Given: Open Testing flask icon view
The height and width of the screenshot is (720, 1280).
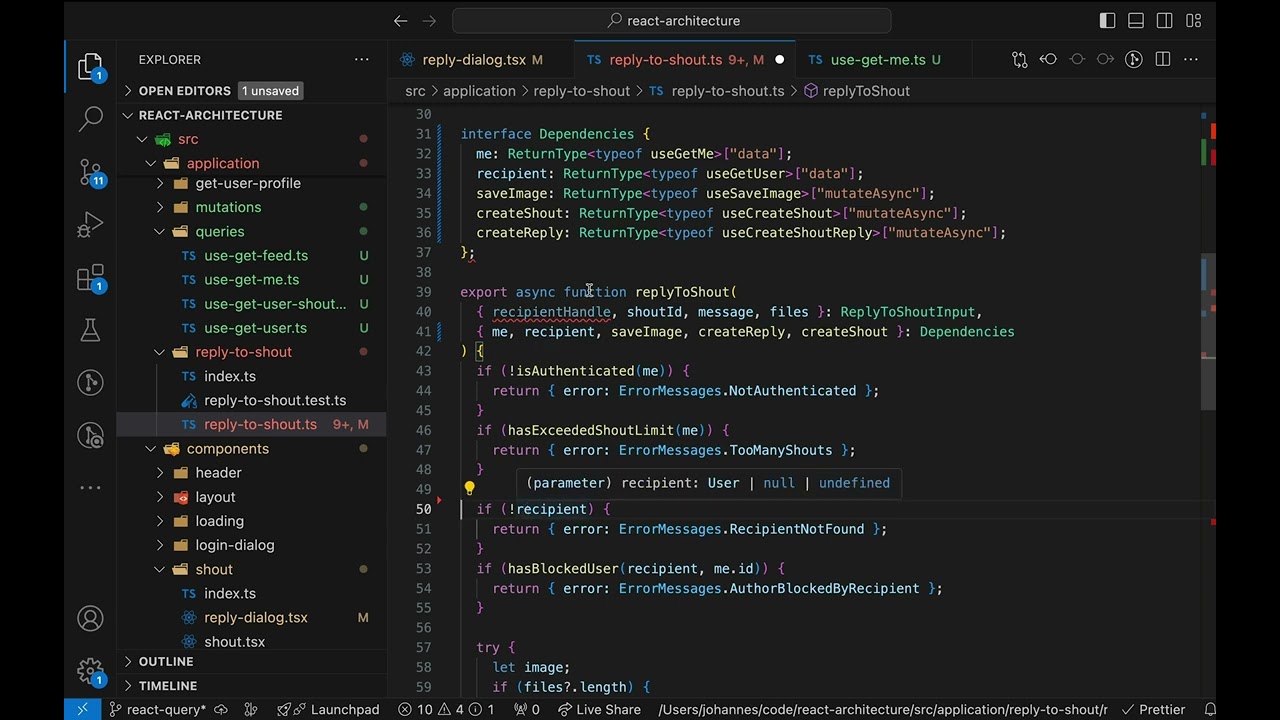Looking at the screenshot, I should coord(90,329).
